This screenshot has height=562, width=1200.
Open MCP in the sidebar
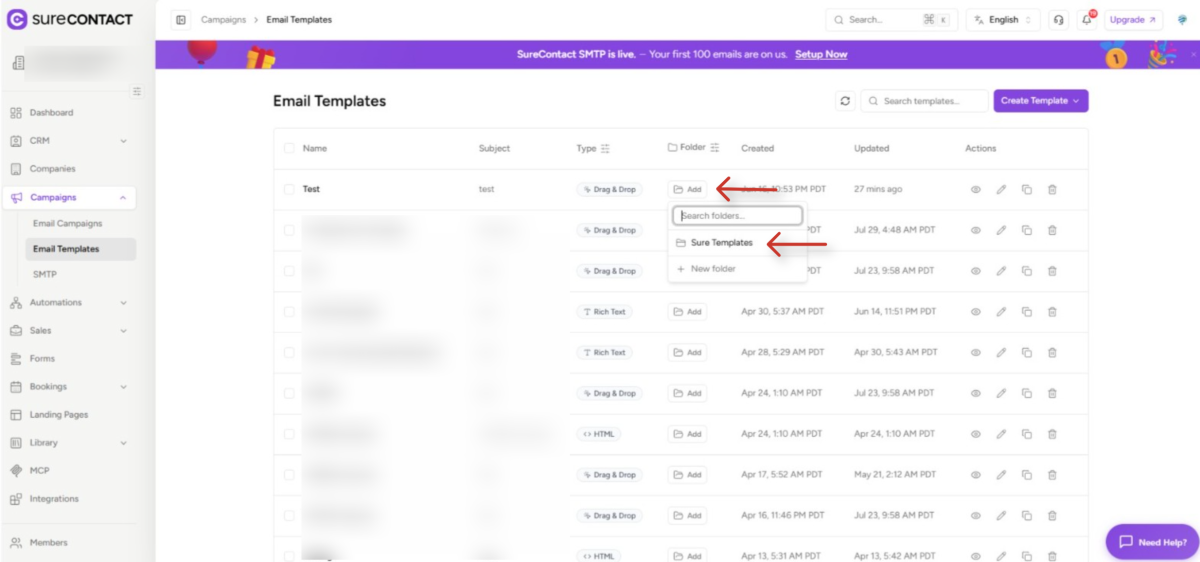pos(70,470)
